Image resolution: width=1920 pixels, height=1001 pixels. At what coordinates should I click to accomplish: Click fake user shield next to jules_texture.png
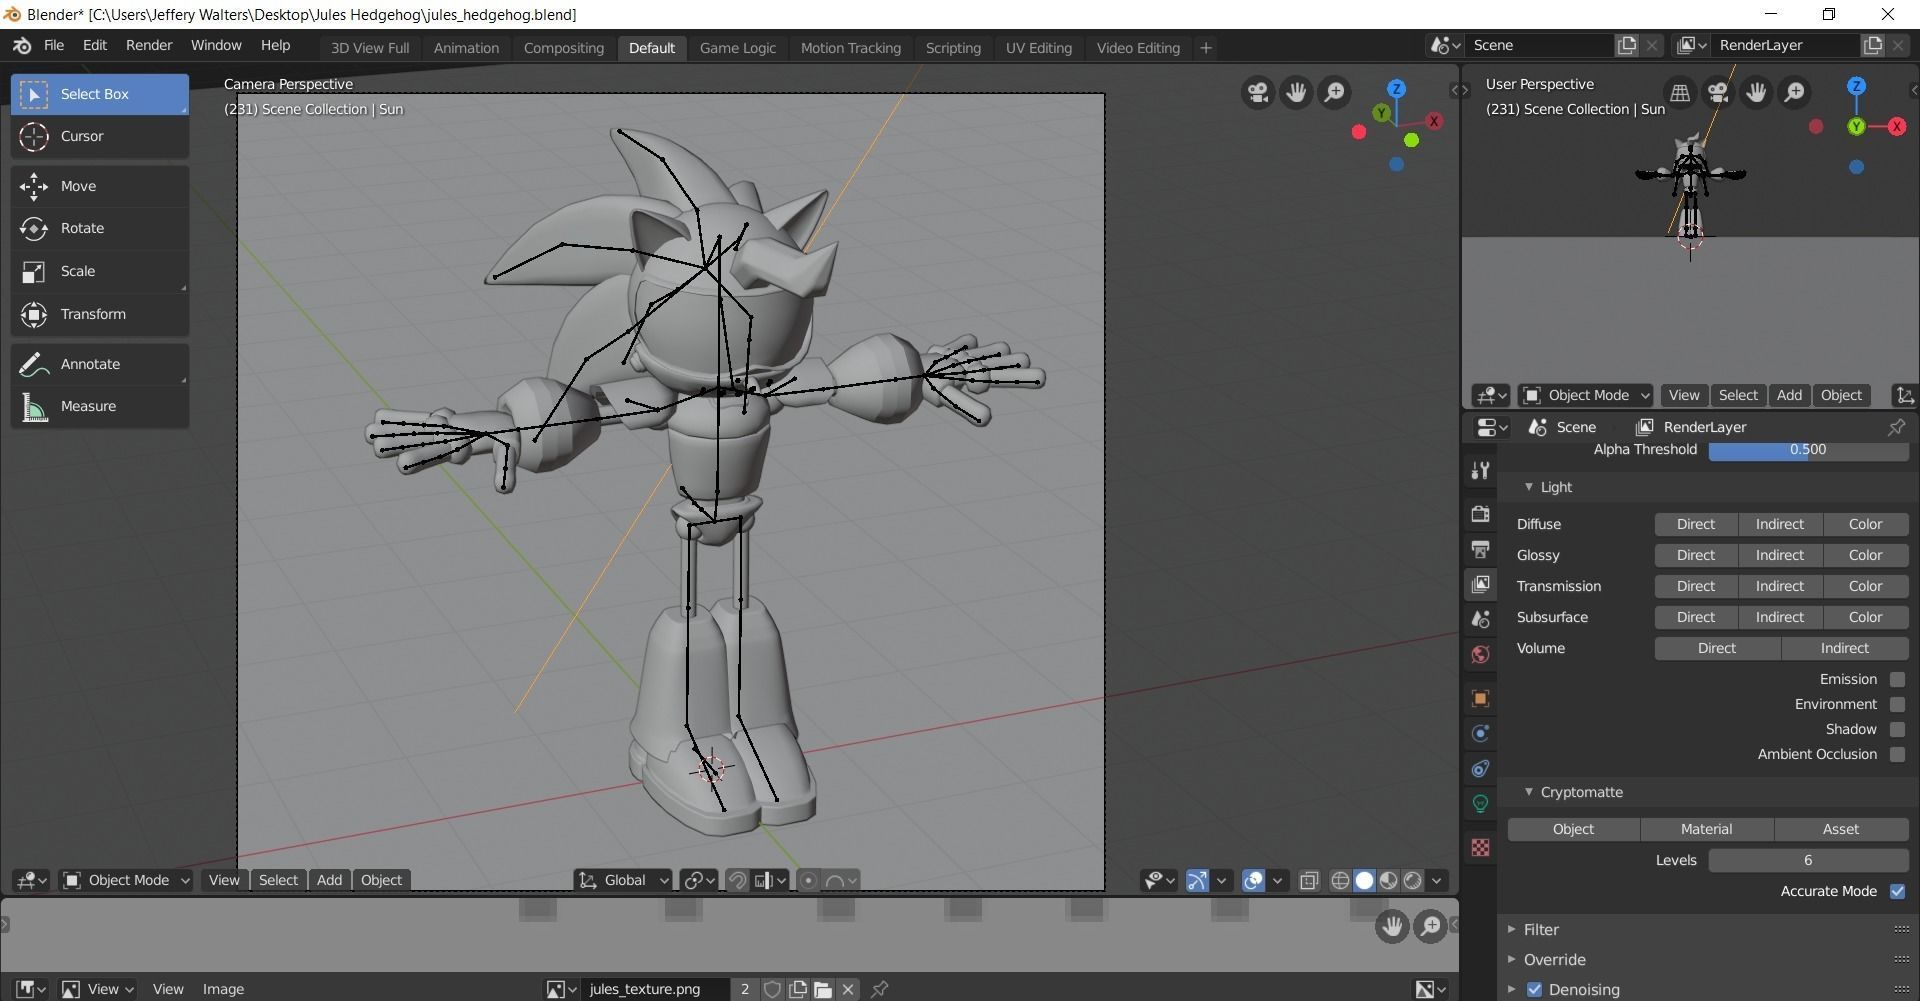pos(772,989)
